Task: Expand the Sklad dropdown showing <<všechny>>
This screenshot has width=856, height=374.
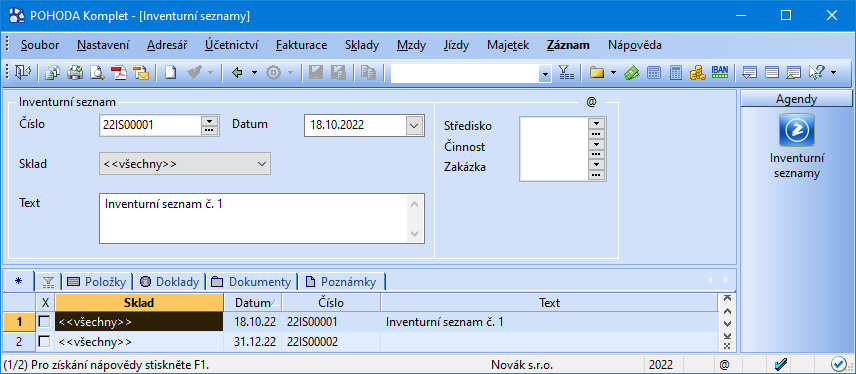Action: (261, 163)
